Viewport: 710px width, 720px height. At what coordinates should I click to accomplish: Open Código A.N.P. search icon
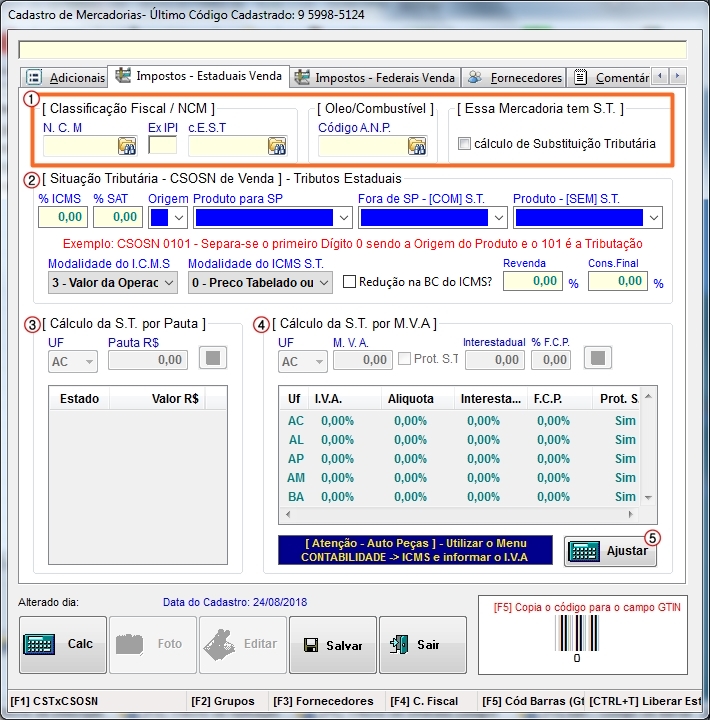tap(417, 146)
